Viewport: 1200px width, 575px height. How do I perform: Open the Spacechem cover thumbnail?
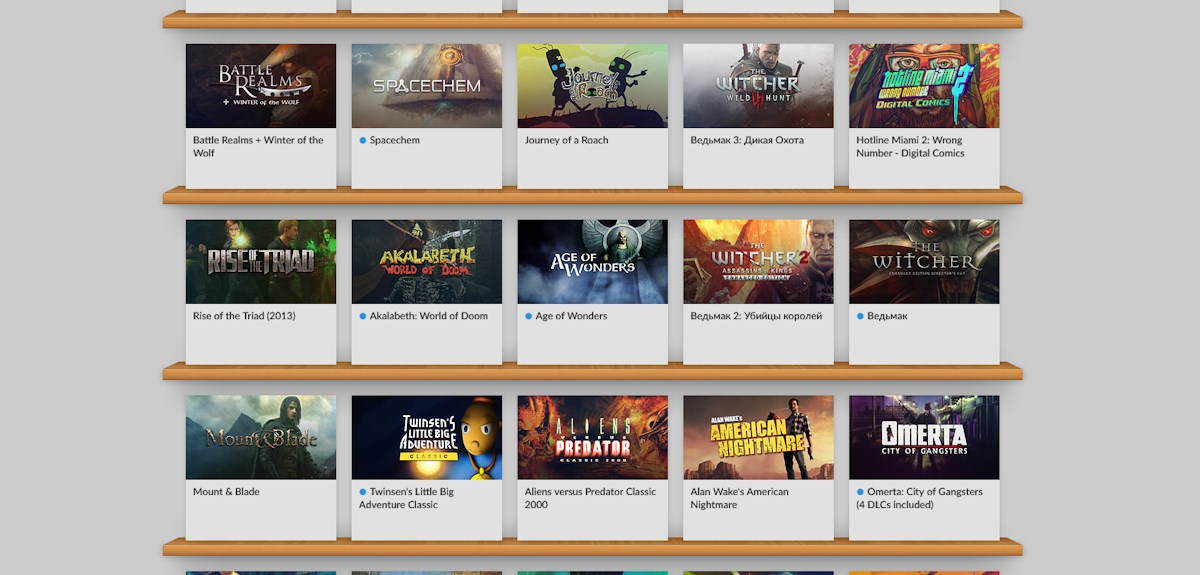427,86
